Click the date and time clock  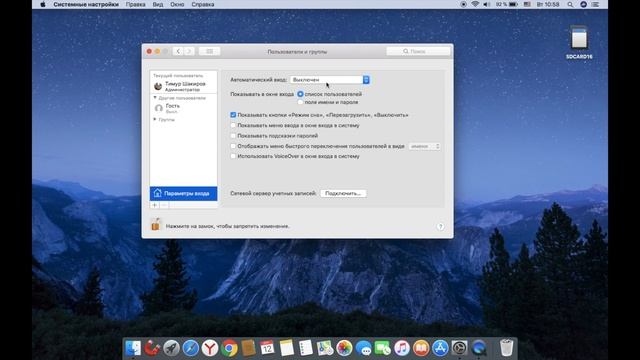(x=548, y=4)
